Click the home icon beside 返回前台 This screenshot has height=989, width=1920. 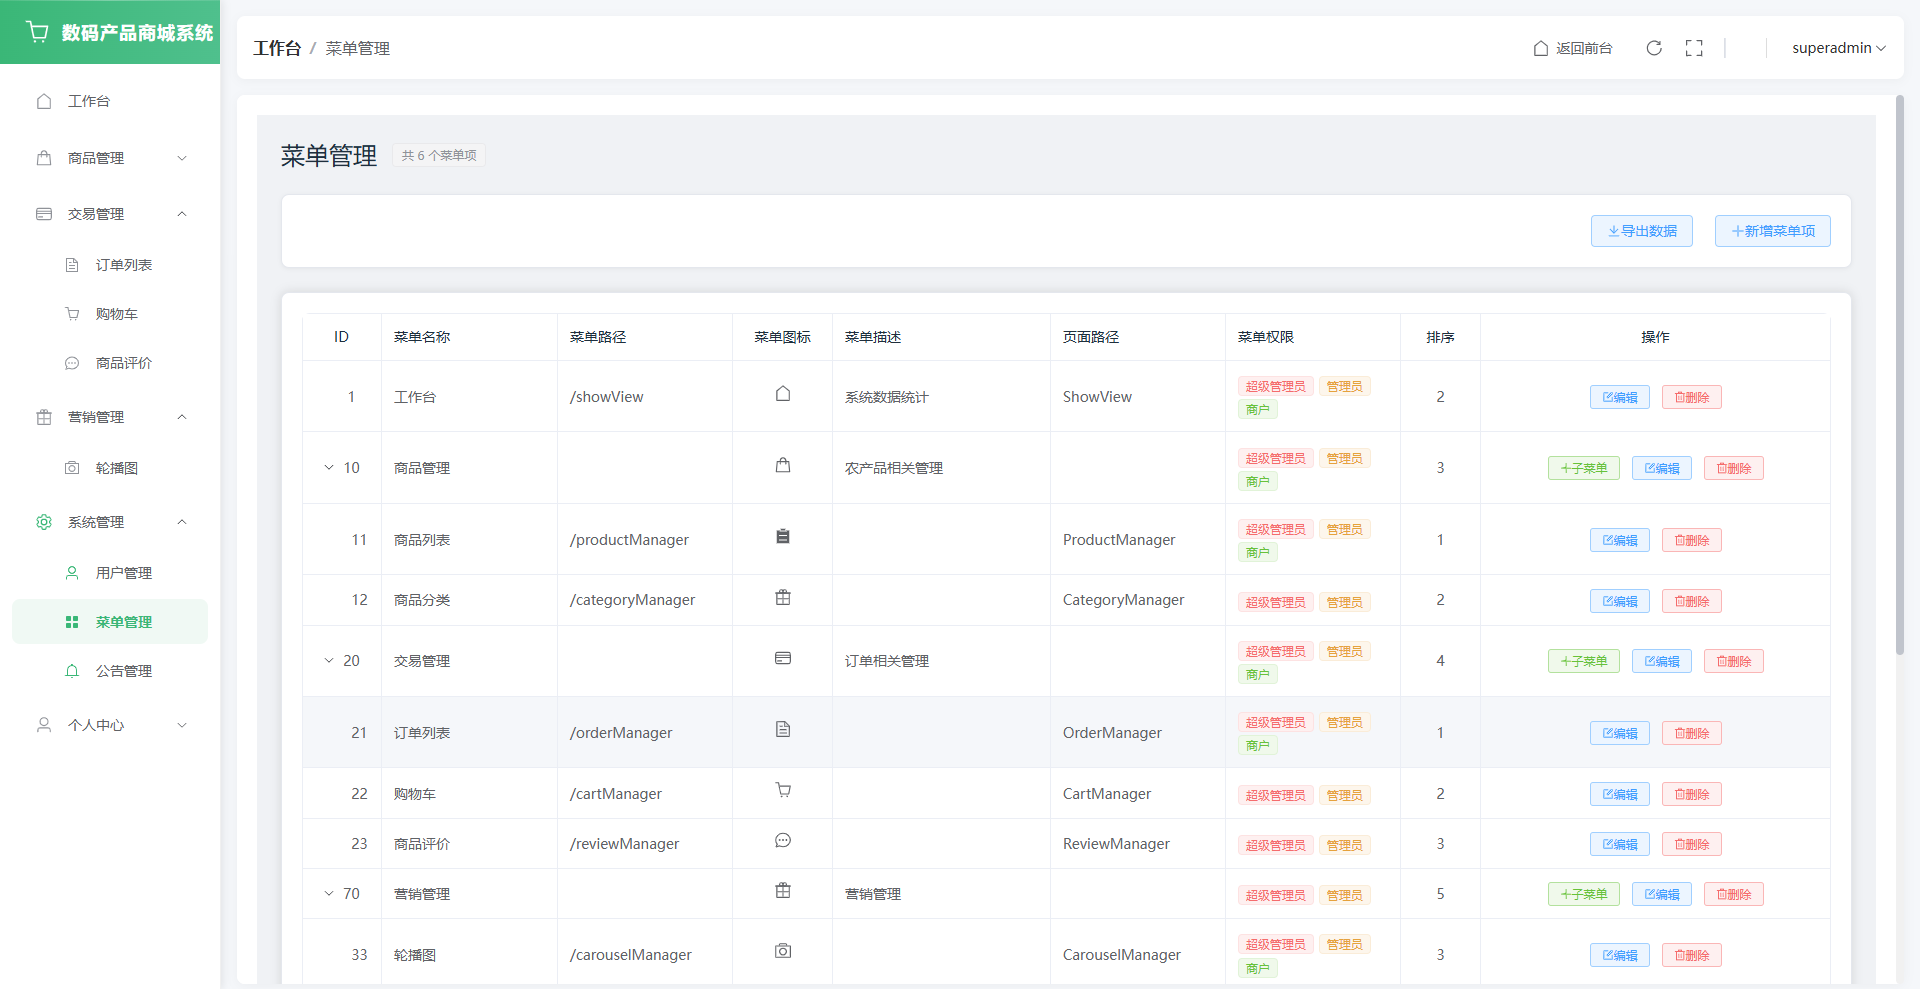tap(1541, 48)
